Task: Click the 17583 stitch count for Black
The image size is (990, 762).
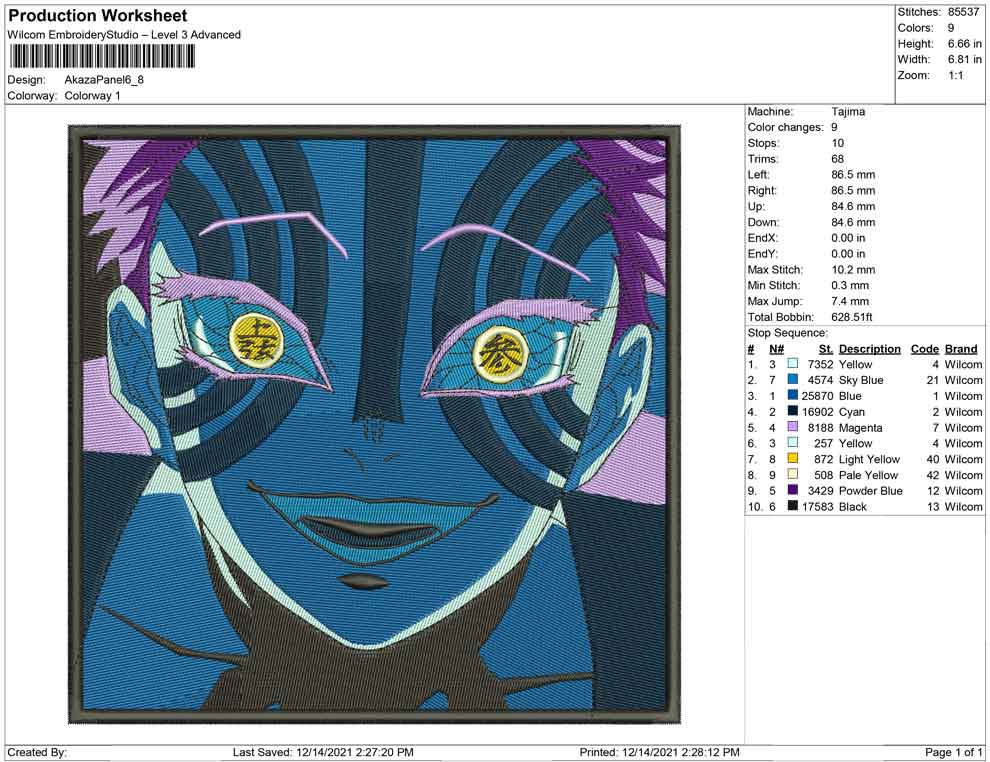Action: pos(817,506)
